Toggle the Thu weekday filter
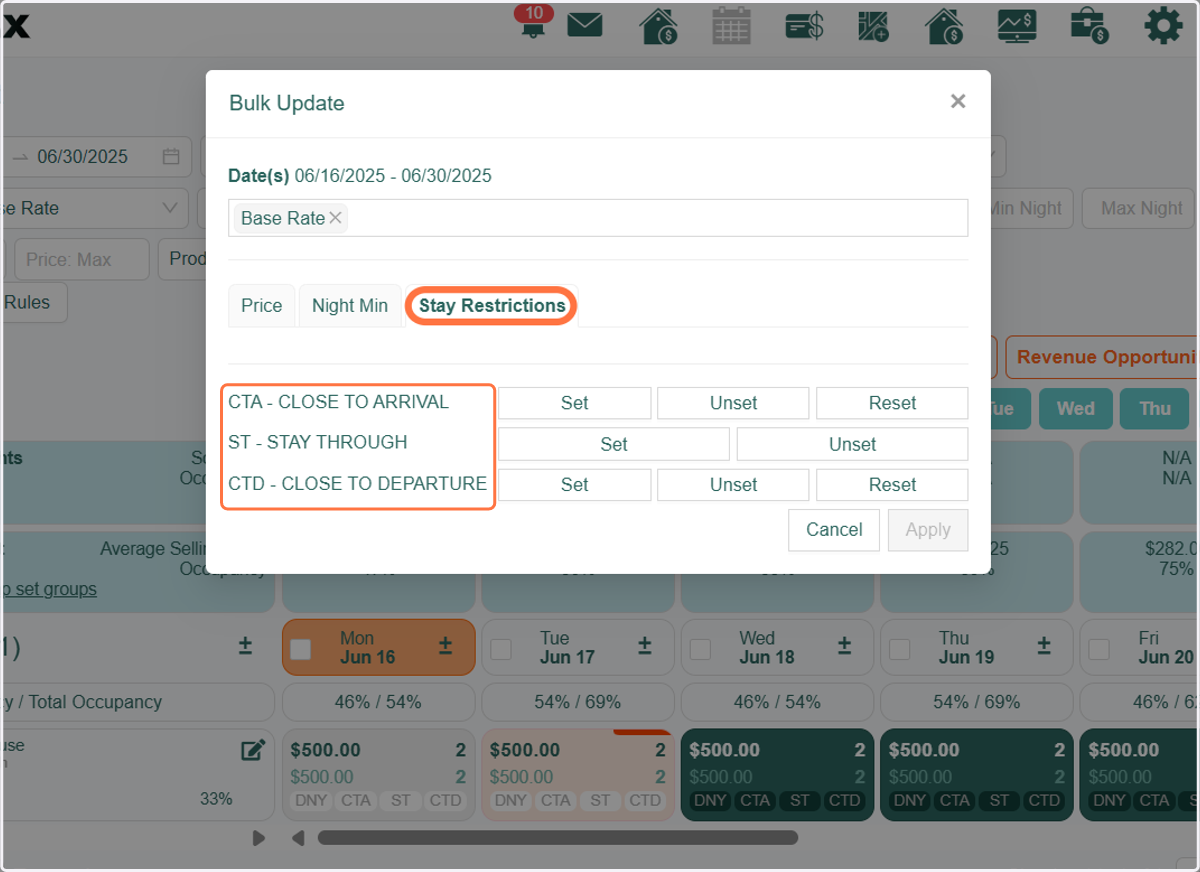Image resolution: width=1200 pixels, height=872 pixels. pos(1155,409)
